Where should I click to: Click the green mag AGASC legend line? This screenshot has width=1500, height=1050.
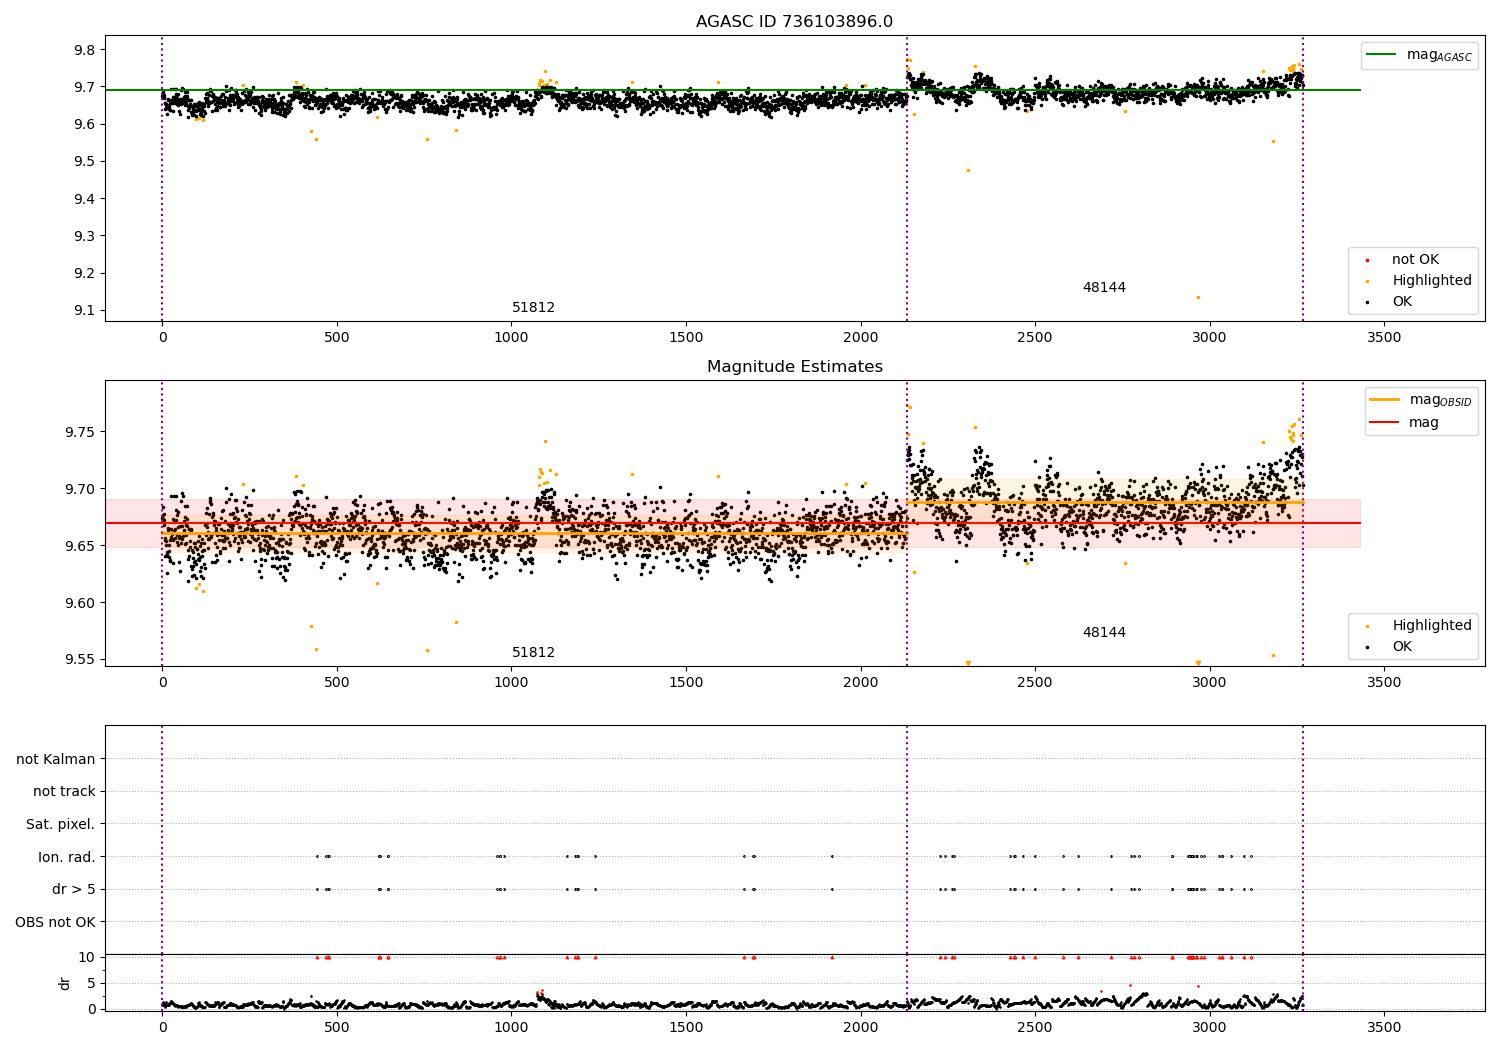(1381, 55)
